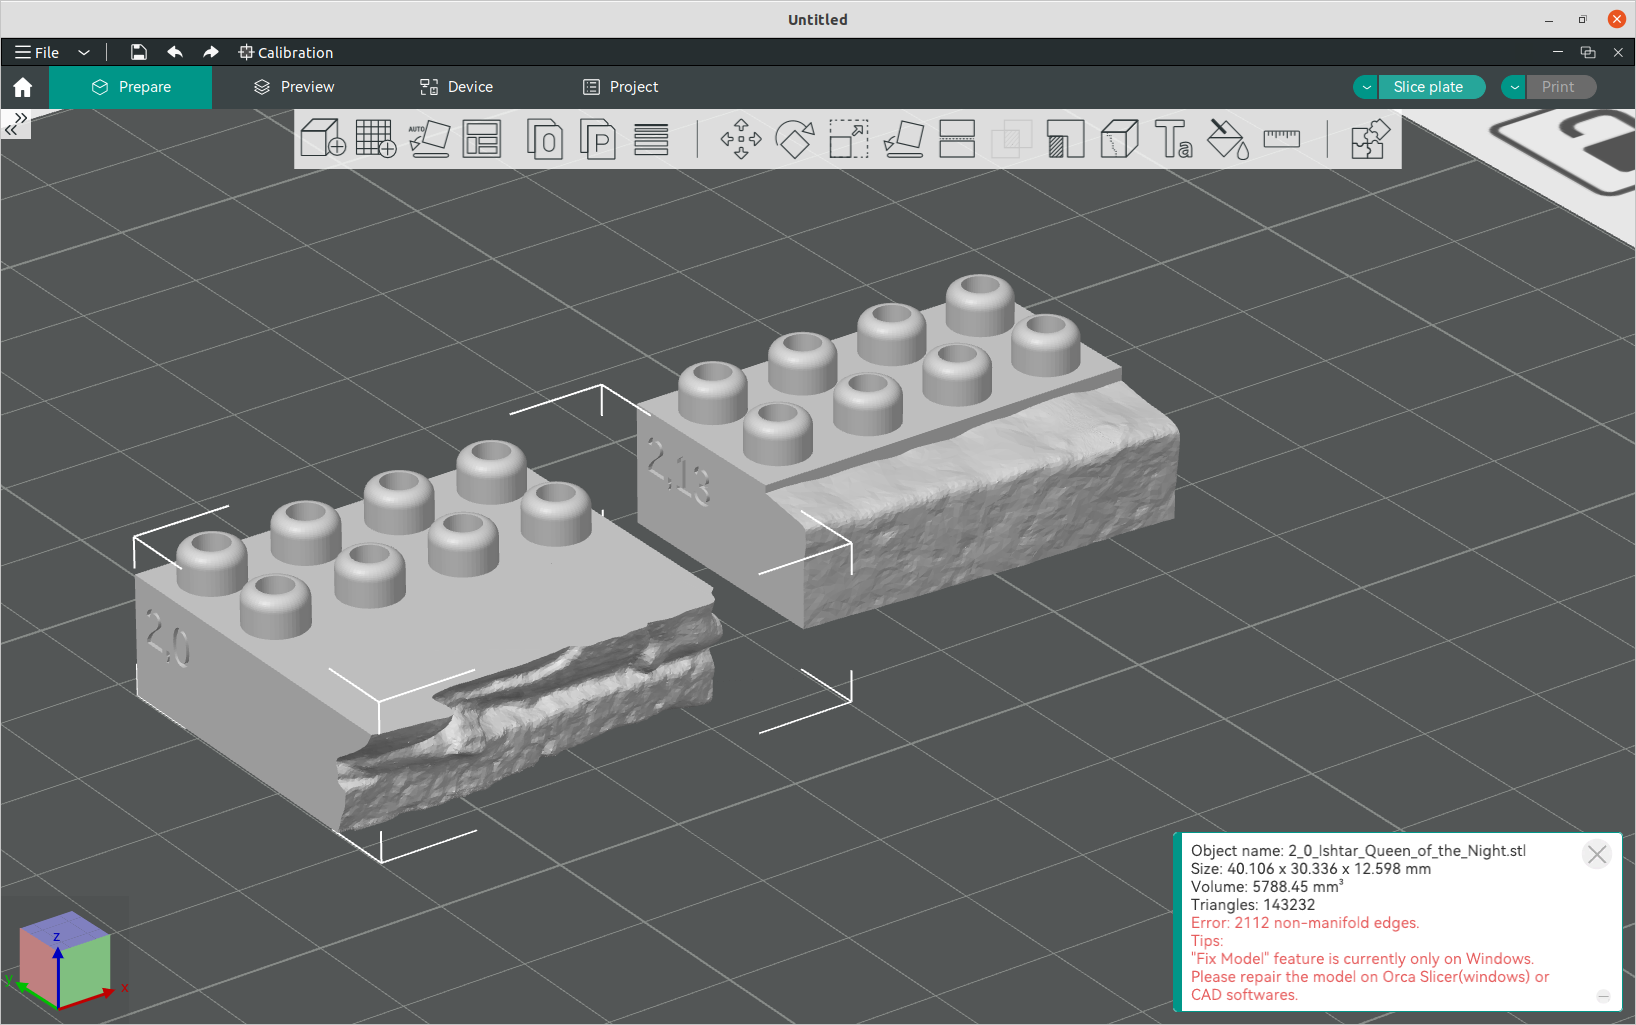Open the Print options dropdown arrow
The image size is (1636, 1025).
[1514, 87]
